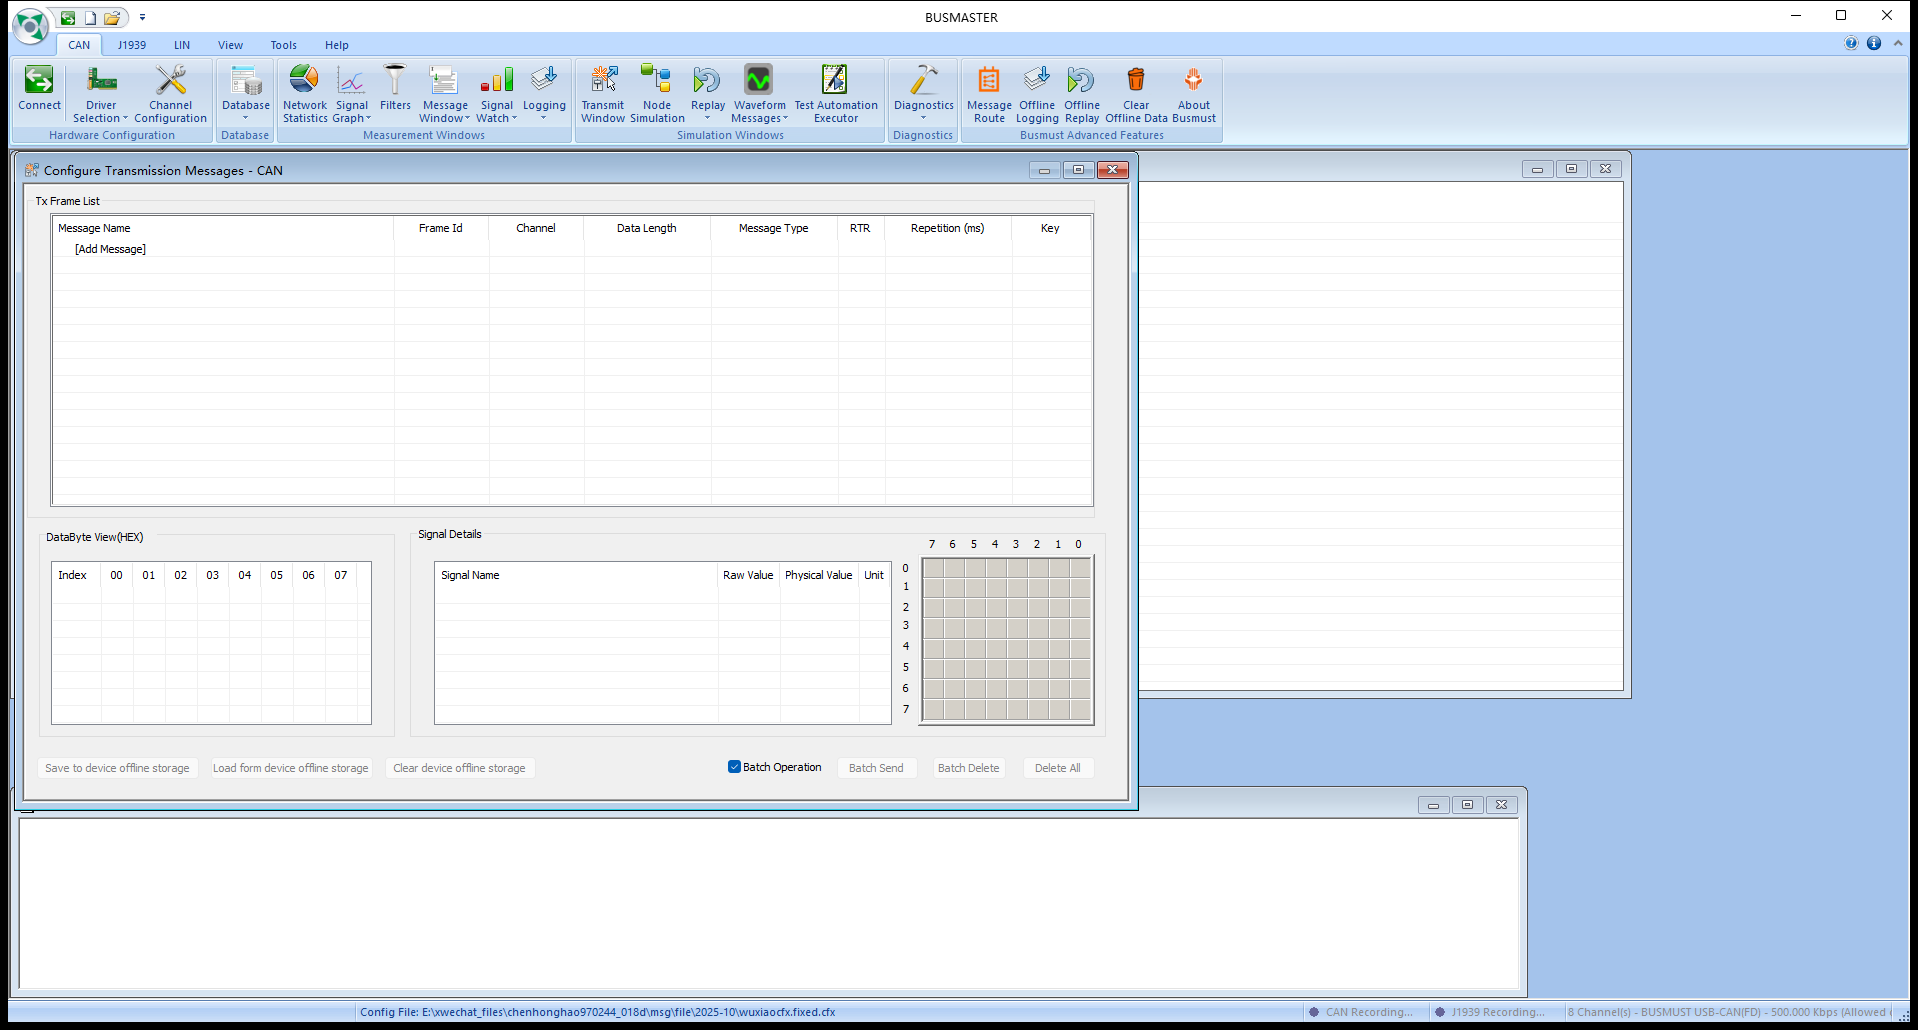Open the Message Window tool
The width and height of the screenshot is (1918, 1030).
click(x=445, y=93)
